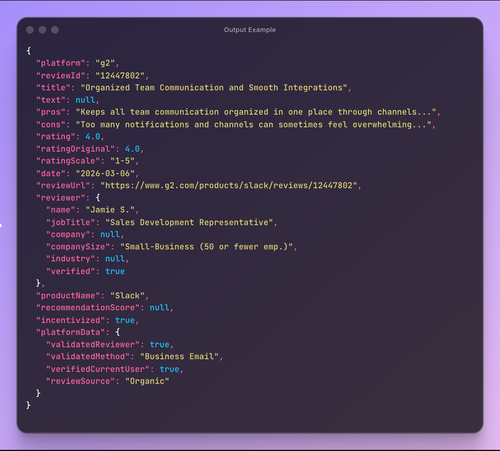Image resolution: width=500 pixels, height=451 pixels.
Task: Click the null value after "recommendationScore"
Action: pos(159,308)
